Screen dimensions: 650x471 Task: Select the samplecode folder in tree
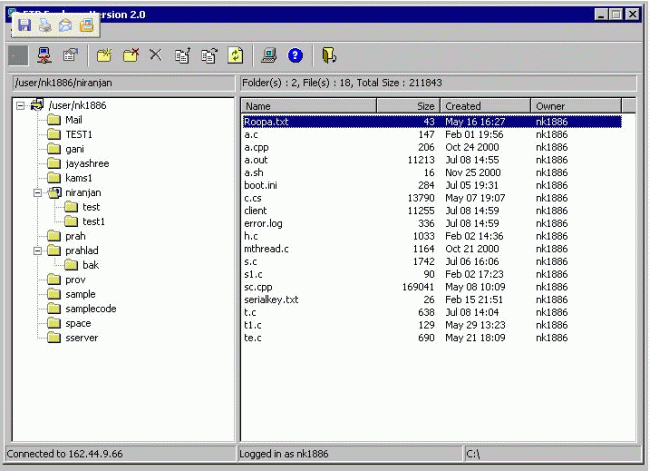pos(90,309)
